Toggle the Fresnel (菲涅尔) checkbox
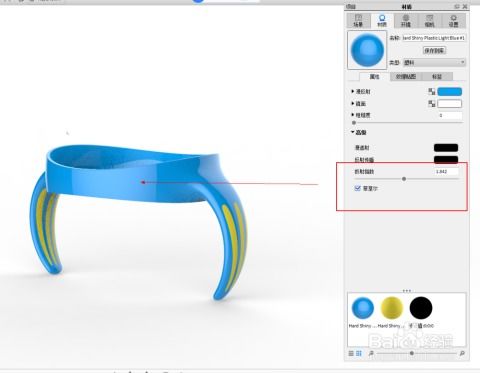 (358, 188)
